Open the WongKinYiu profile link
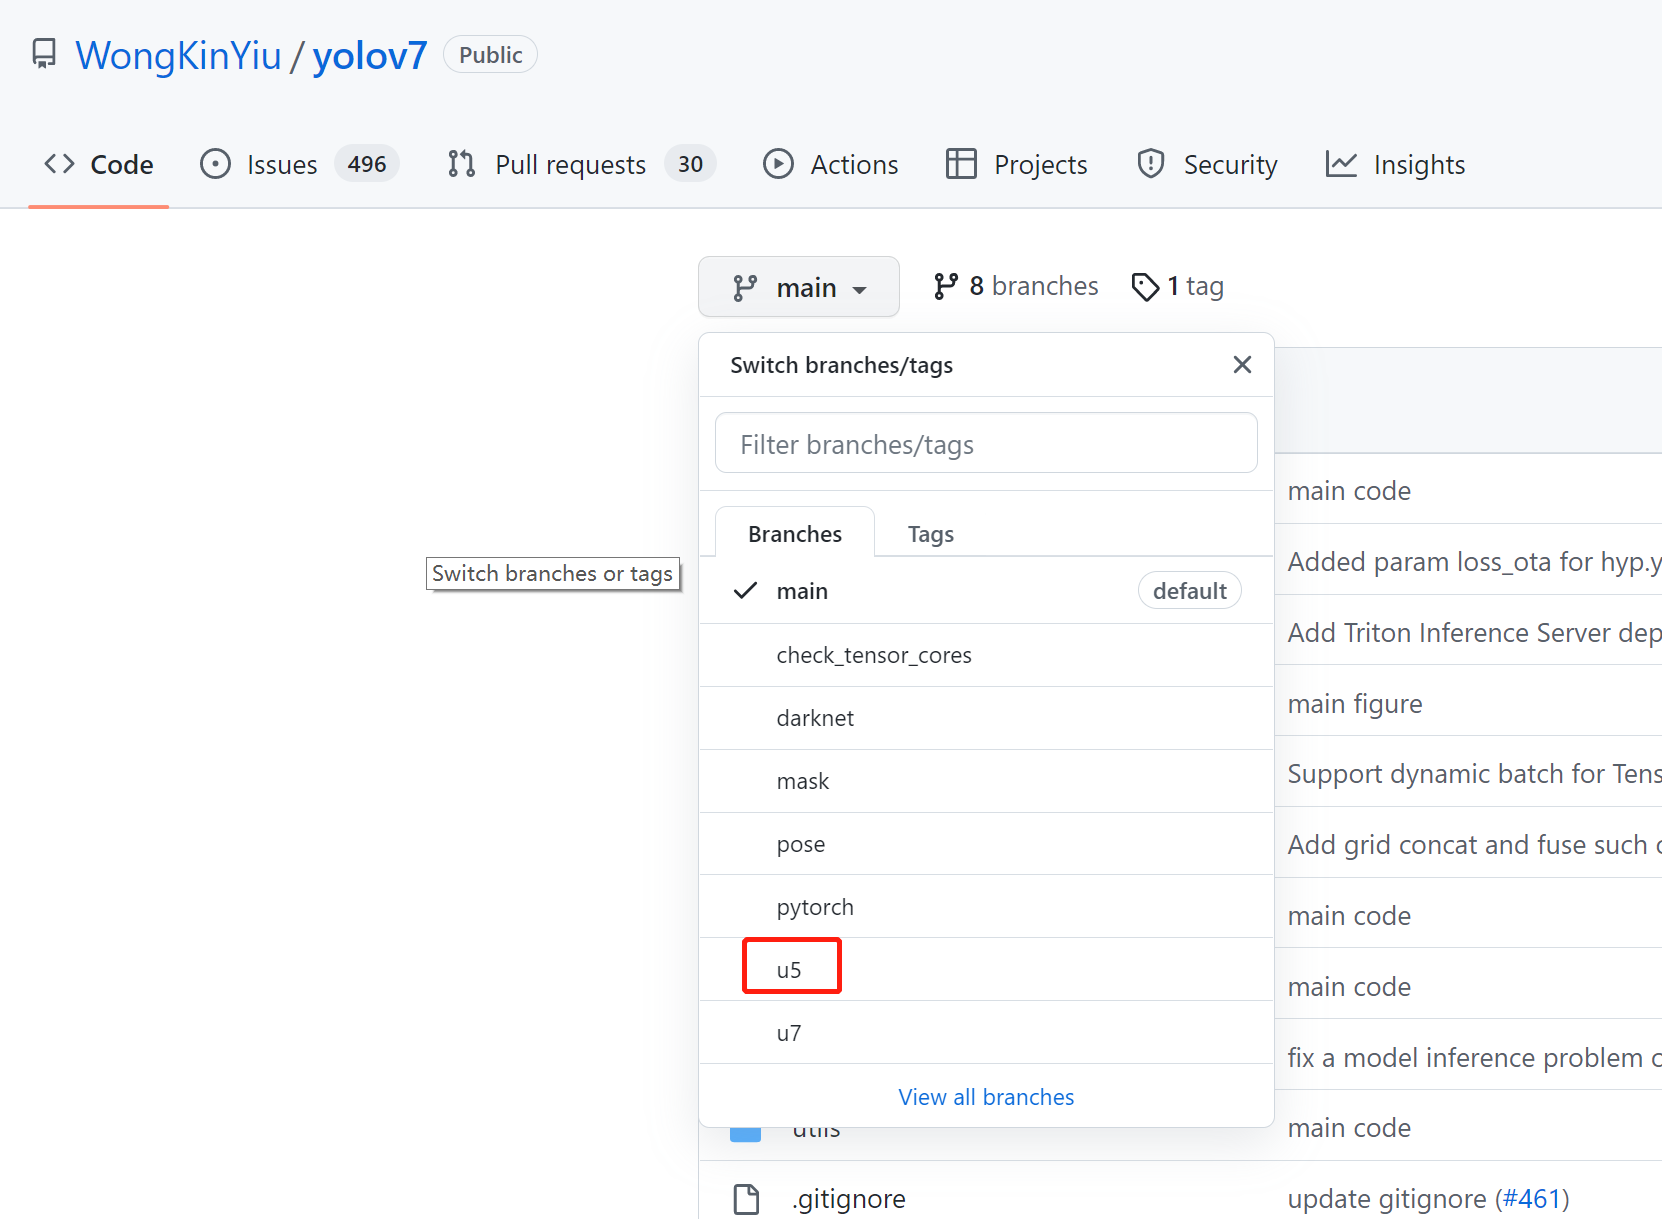This screenshot has width=1662, height=1219. point(180,54)
